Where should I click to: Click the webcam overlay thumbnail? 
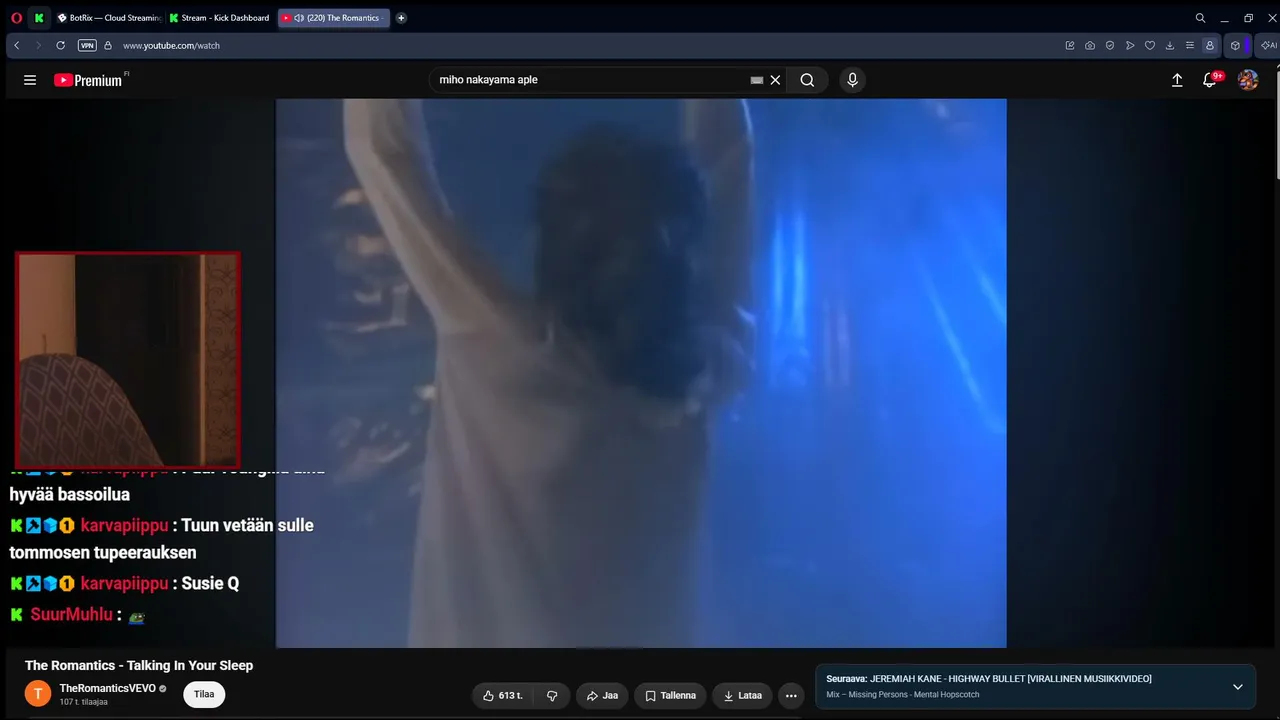pos(127,360)
